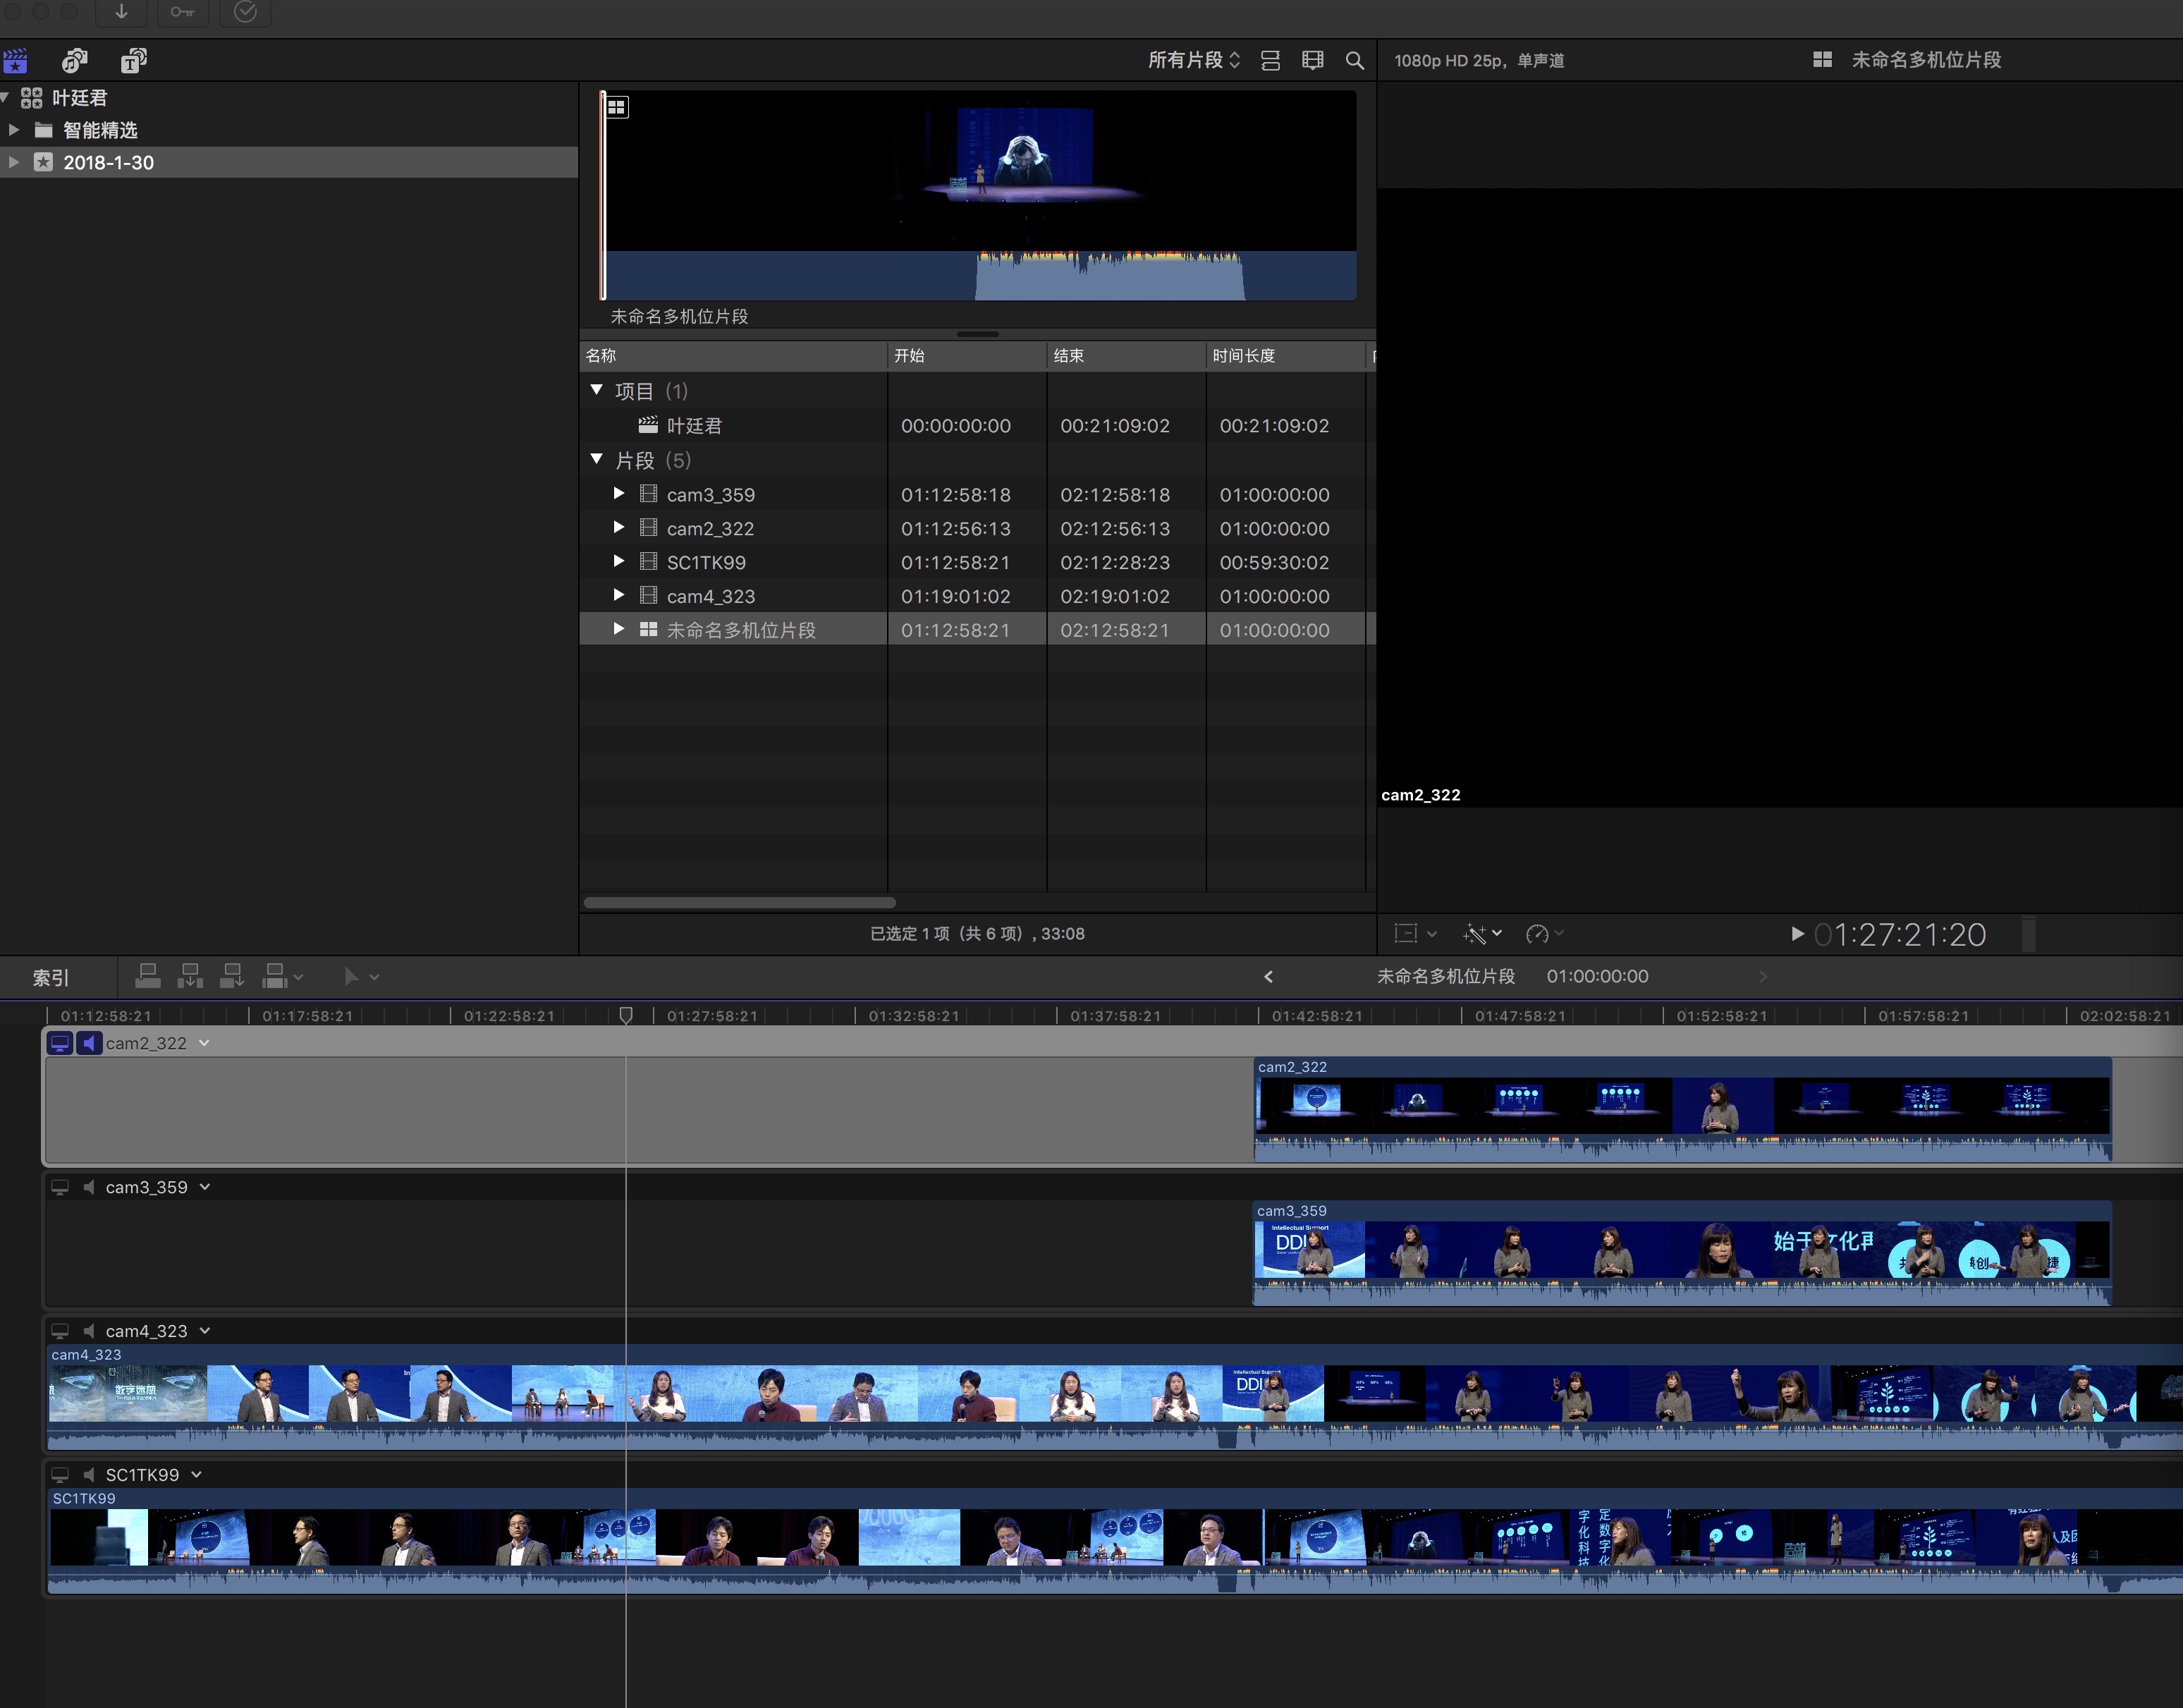2183x1708 pixels.
Task: Open the Libraries sidebar icon
Action: click(x=16, y=61)
